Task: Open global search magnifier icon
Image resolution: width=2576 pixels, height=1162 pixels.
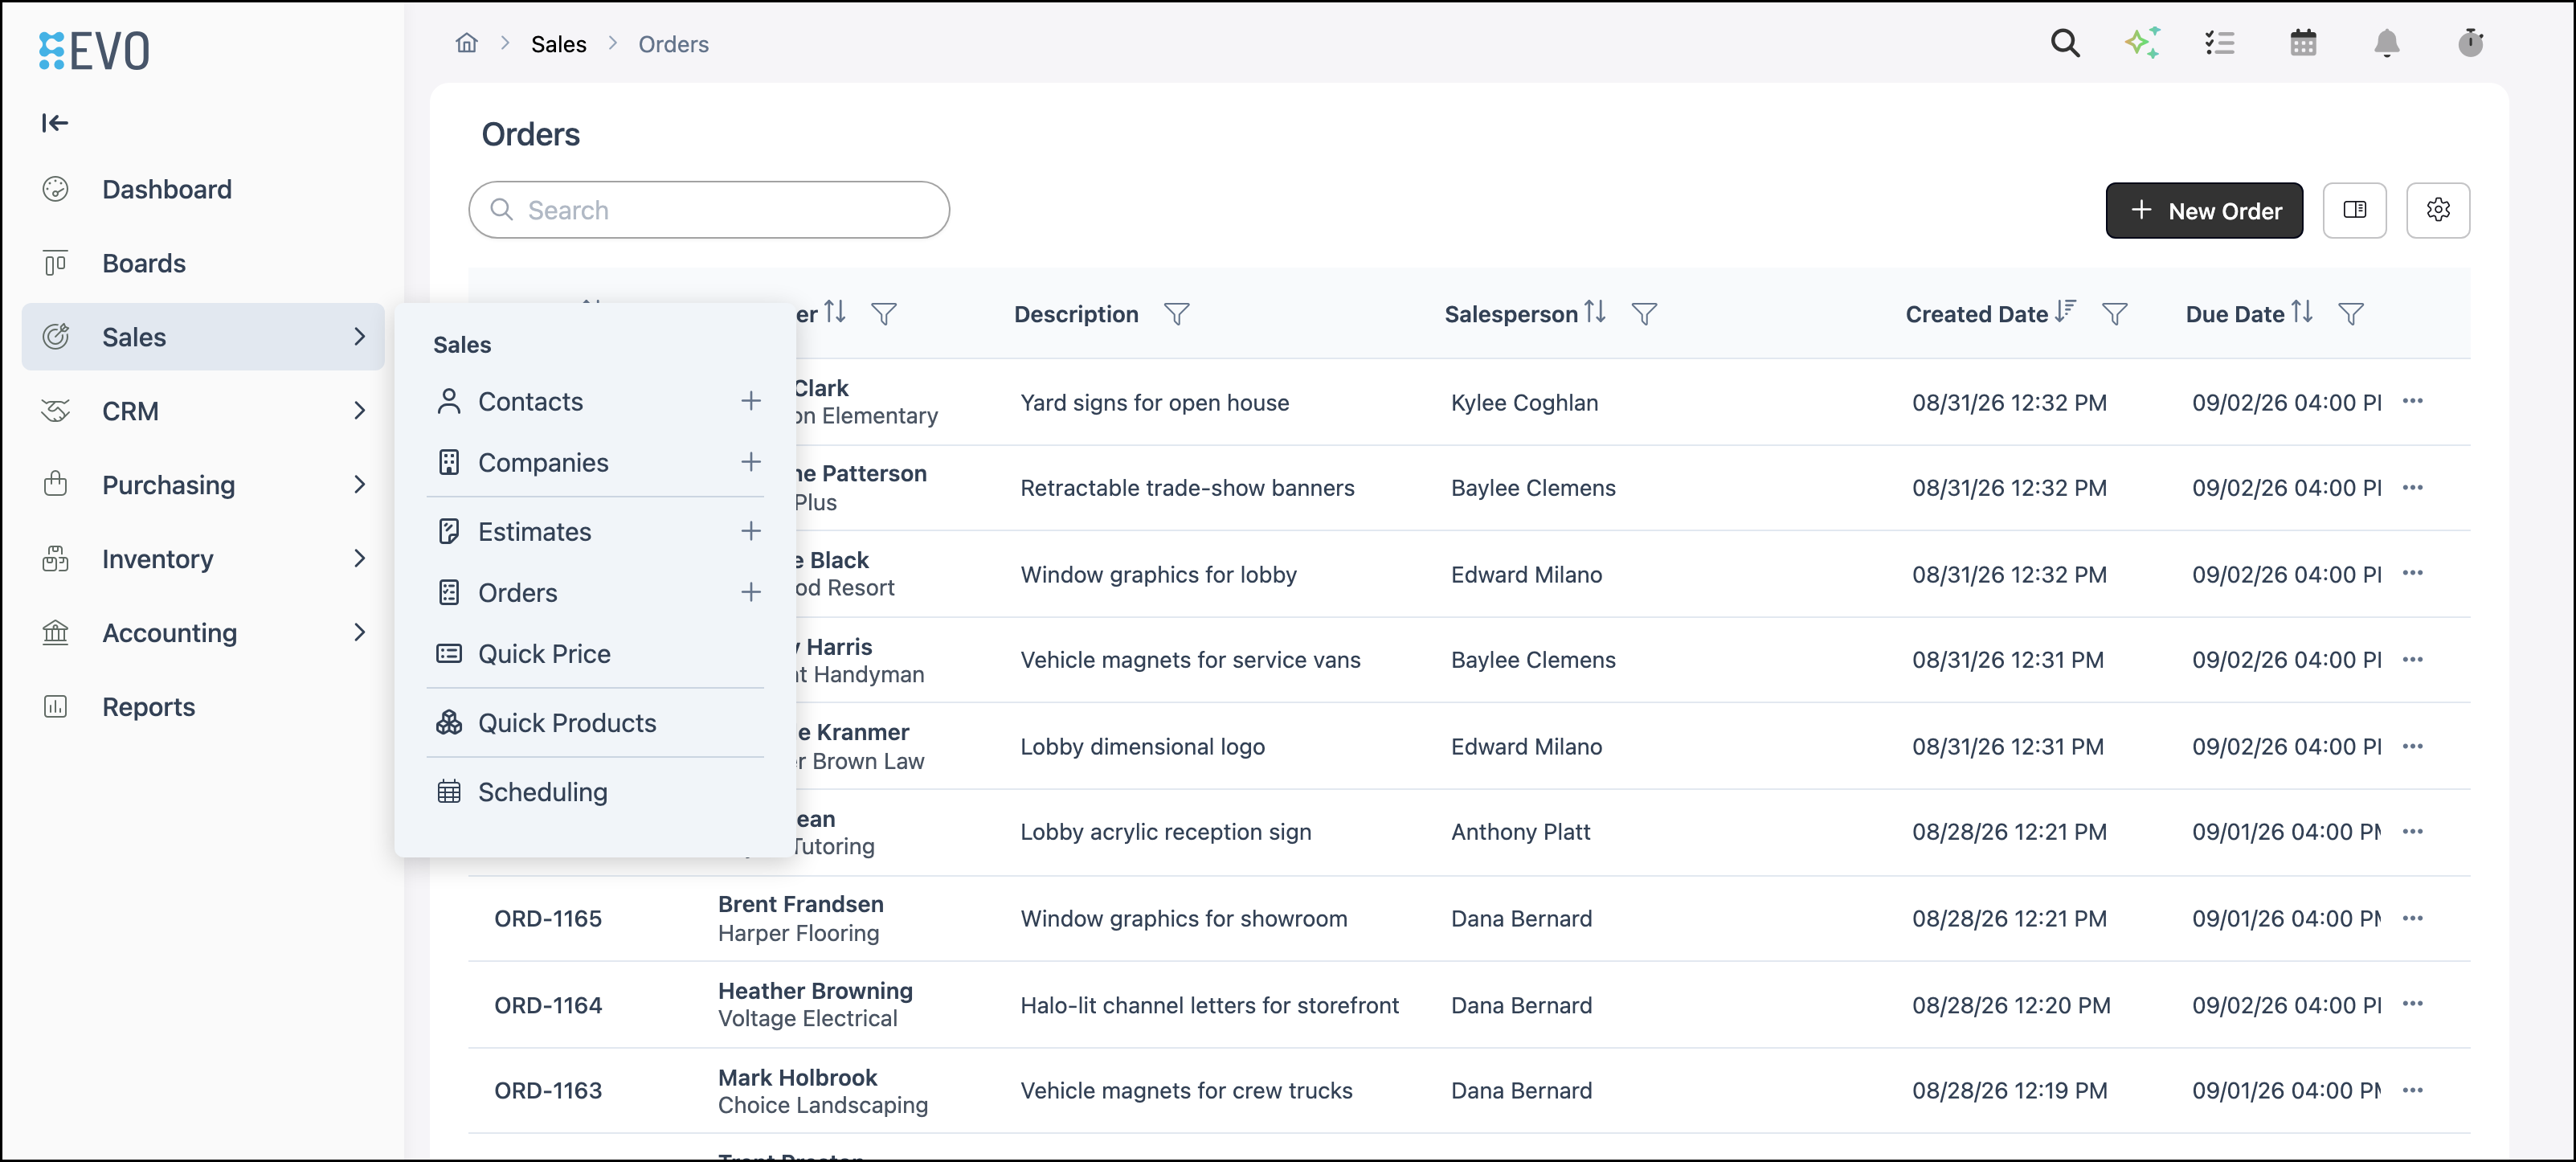Action: point(2065,43)
